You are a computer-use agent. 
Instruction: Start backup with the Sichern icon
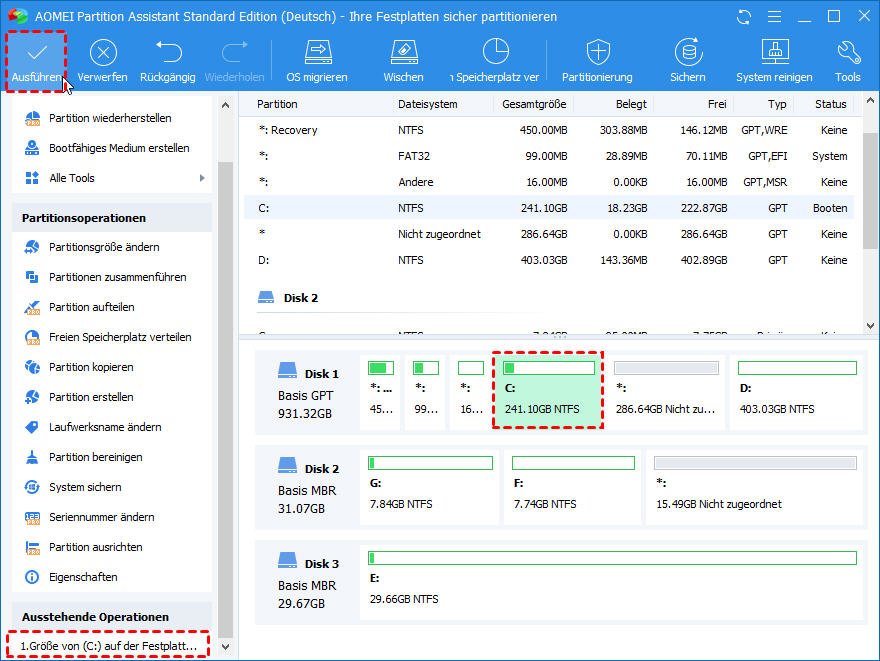click(687, 53)
